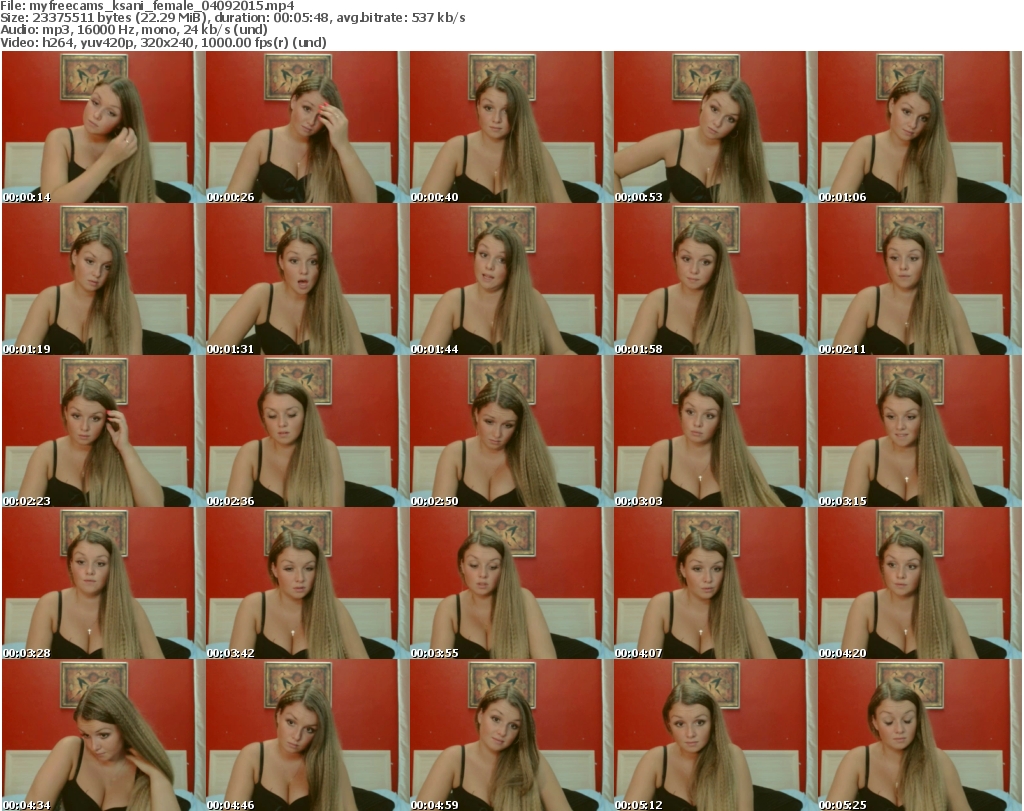Select the thumbnail frame stamped 00:04:34
The image size is (1024, 811).
tap(103, 735)
